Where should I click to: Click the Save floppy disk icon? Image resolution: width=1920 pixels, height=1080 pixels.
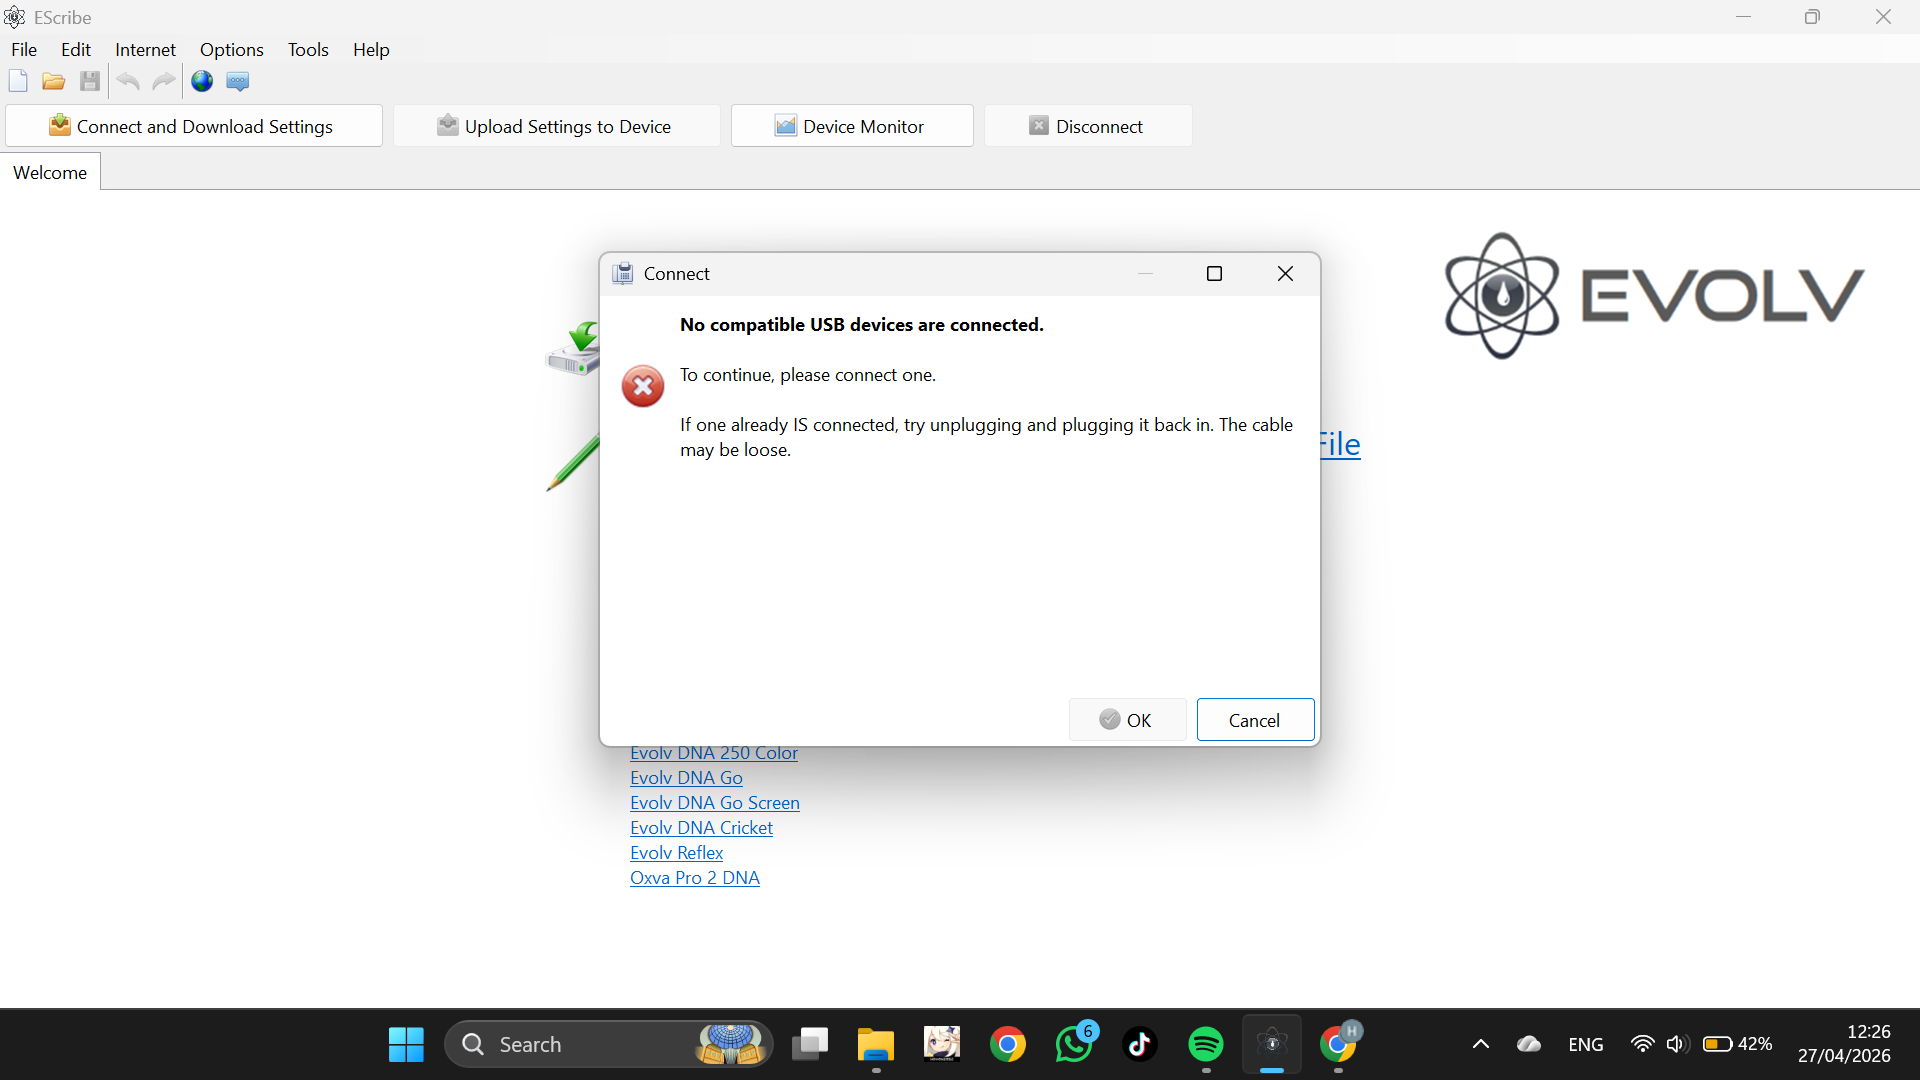[90, 82]
